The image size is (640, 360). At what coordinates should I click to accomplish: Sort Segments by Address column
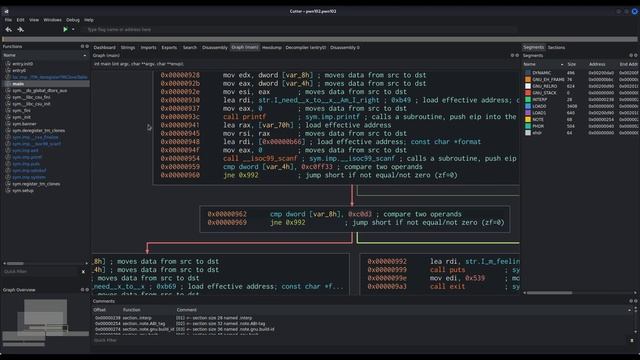(x=597, y=64)
